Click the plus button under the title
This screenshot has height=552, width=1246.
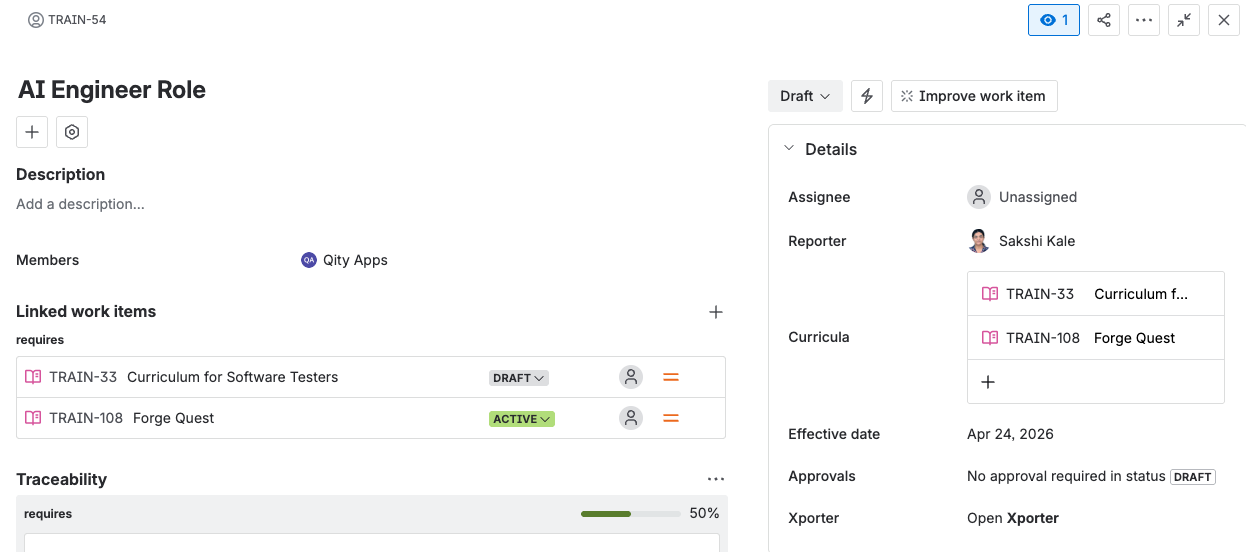pos(32,132)
